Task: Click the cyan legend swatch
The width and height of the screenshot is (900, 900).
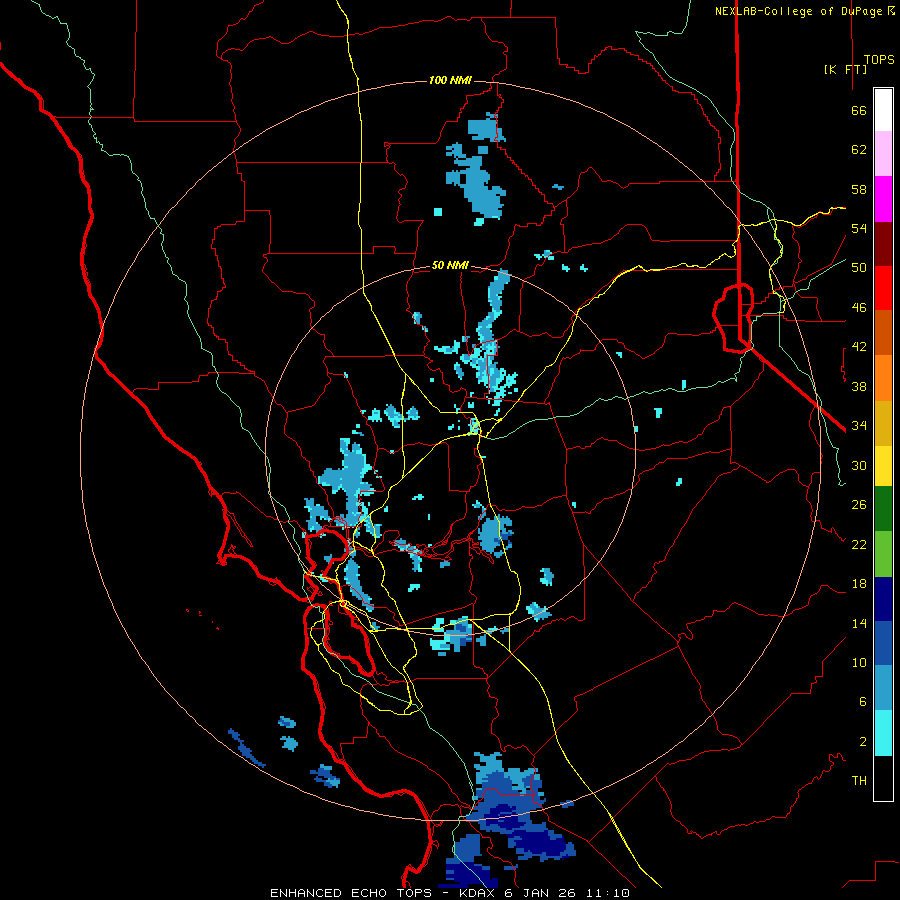Action: tap(883, 733)
